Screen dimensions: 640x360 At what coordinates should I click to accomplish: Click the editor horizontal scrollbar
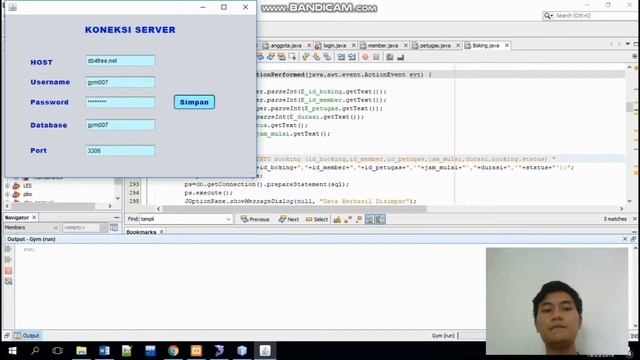(294, 209)
